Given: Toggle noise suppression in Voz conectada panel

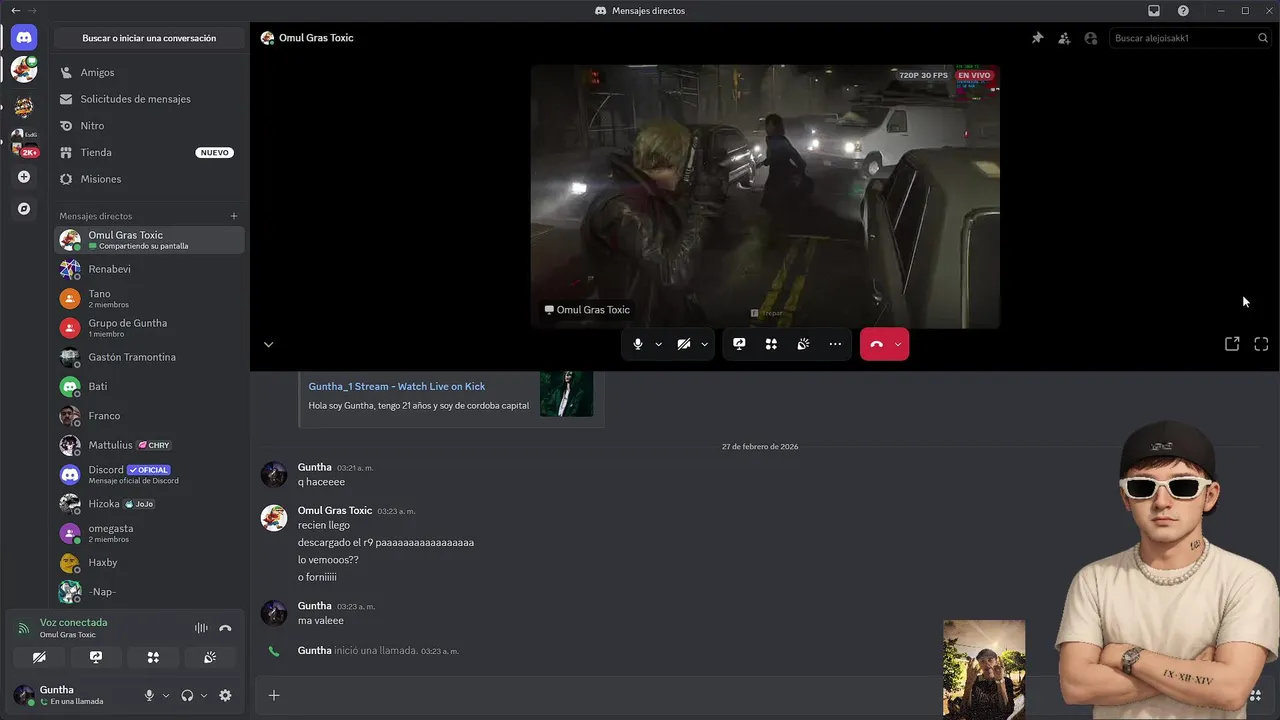Looking at the screenshot, I should [201, 628].
